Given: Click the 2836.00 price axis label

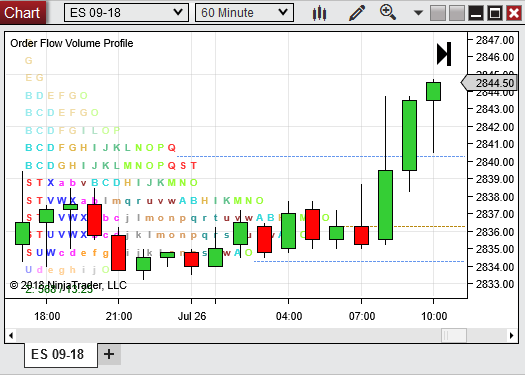Looking at the screenshot, I should pyautogui.click(x=495, y=231).
